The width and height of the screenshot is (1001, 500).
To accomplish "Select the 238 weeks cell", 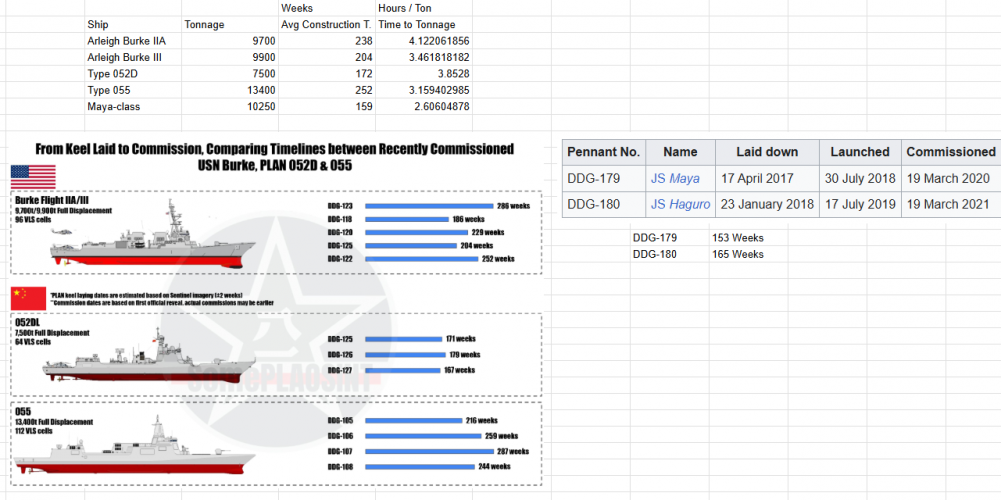I will point(327,41).
